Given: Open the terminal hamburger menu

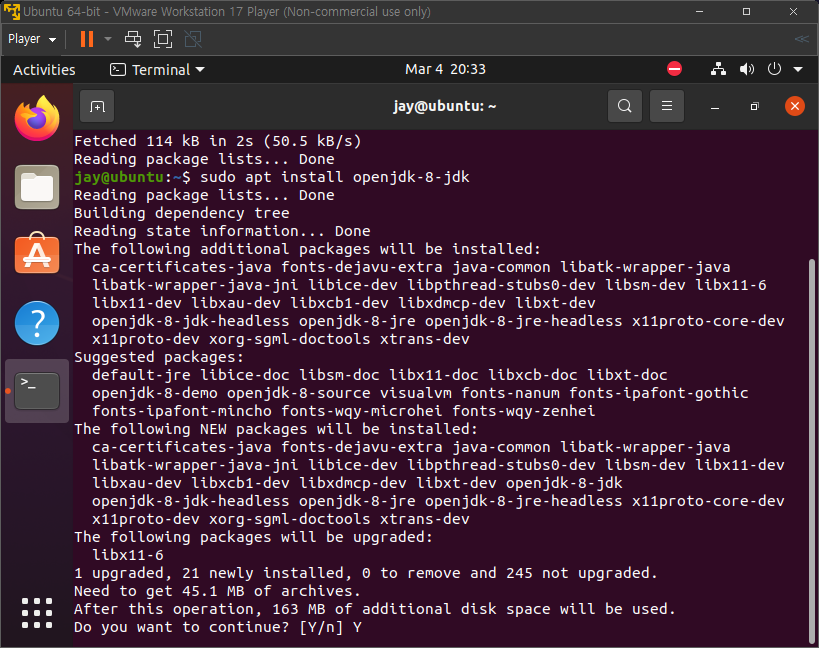Looking at the screenshot, I should [666, 105].
